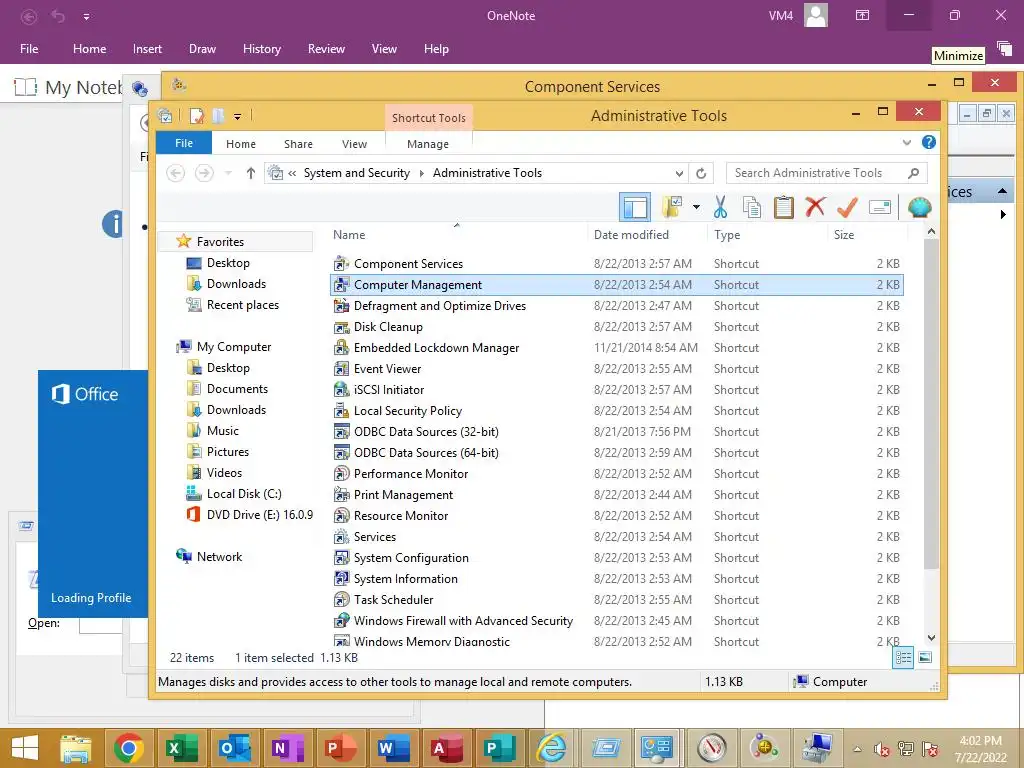The width and height of the screenshot is (1024, 768).
Task: Click the Properties quick access icon
Action: (197, 116)
